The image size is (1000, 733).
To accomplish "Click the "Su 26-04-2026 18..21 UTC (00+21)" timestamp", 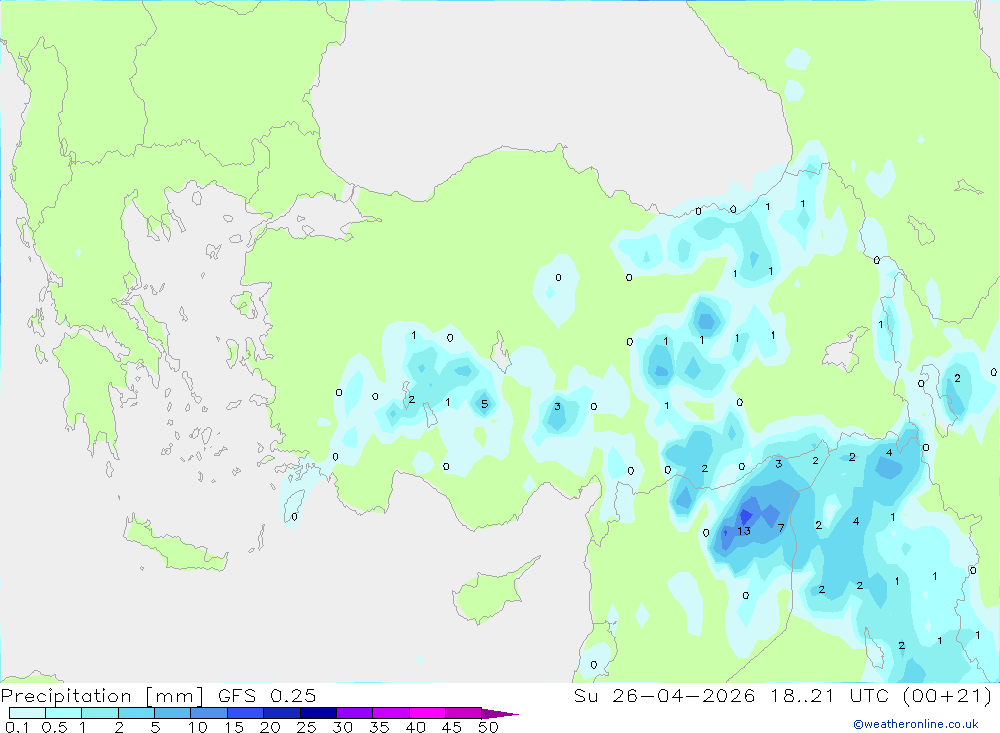I will 783,695.
